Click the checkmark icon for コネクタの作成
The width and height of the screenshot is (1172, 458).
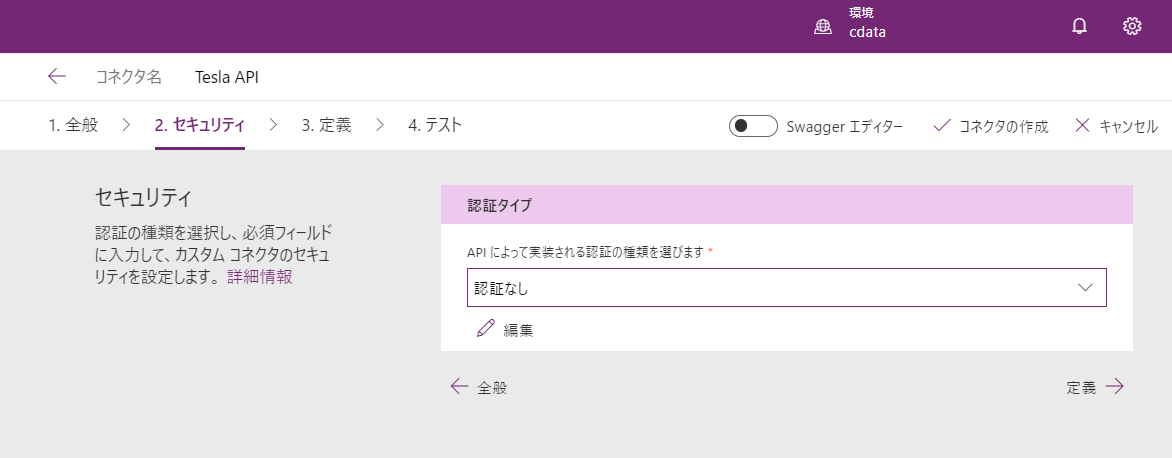coord(942,126)
